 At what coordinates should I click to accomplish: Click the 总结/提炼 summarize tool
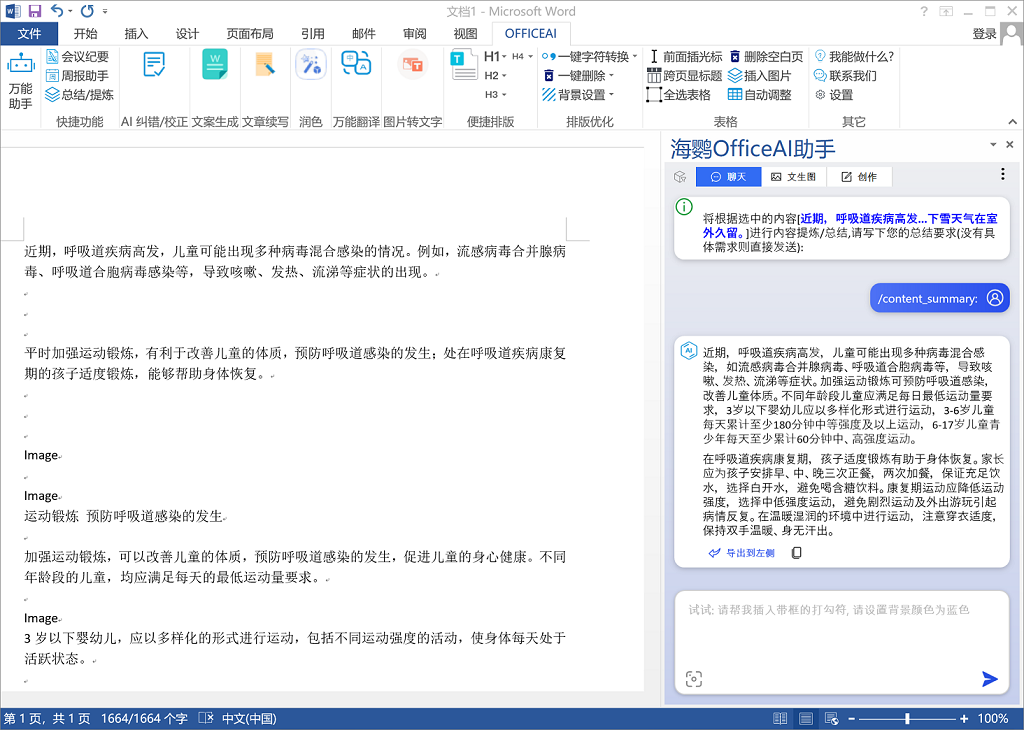[80, 95]
